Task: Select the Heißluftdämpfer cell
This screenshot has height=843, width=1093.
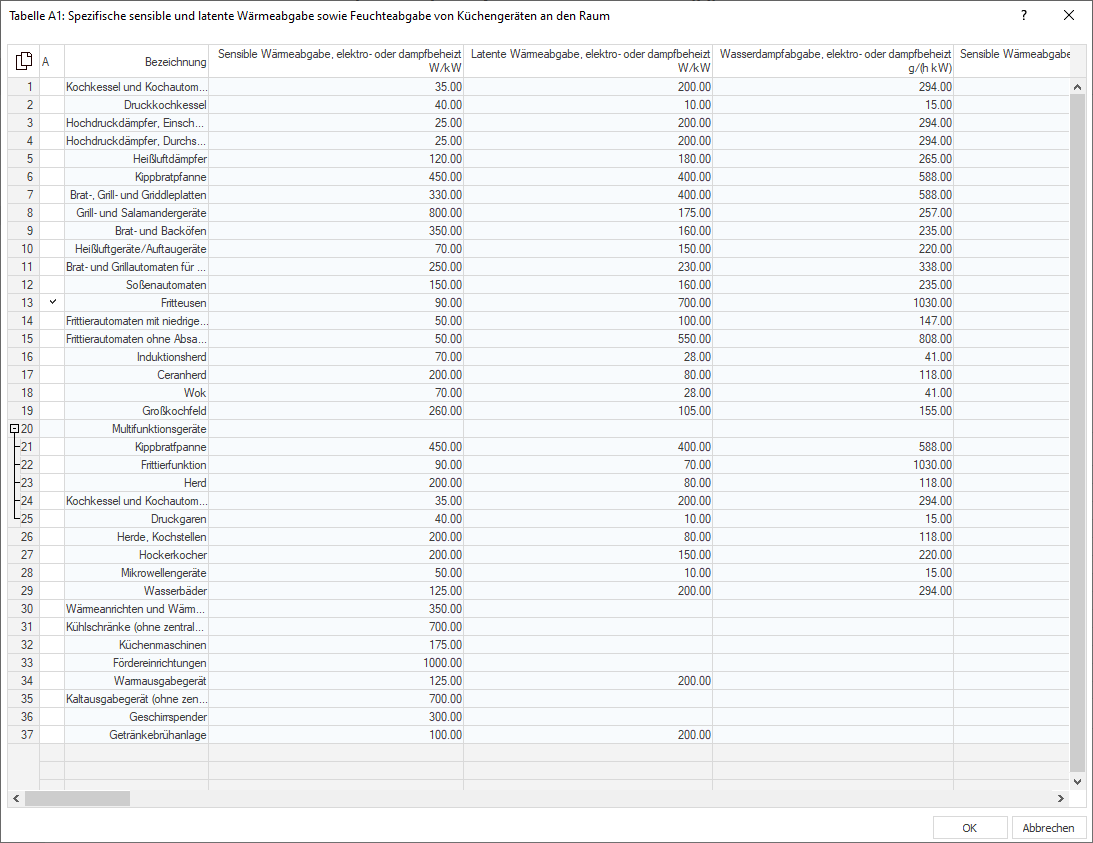Action: tap(137, 159)
